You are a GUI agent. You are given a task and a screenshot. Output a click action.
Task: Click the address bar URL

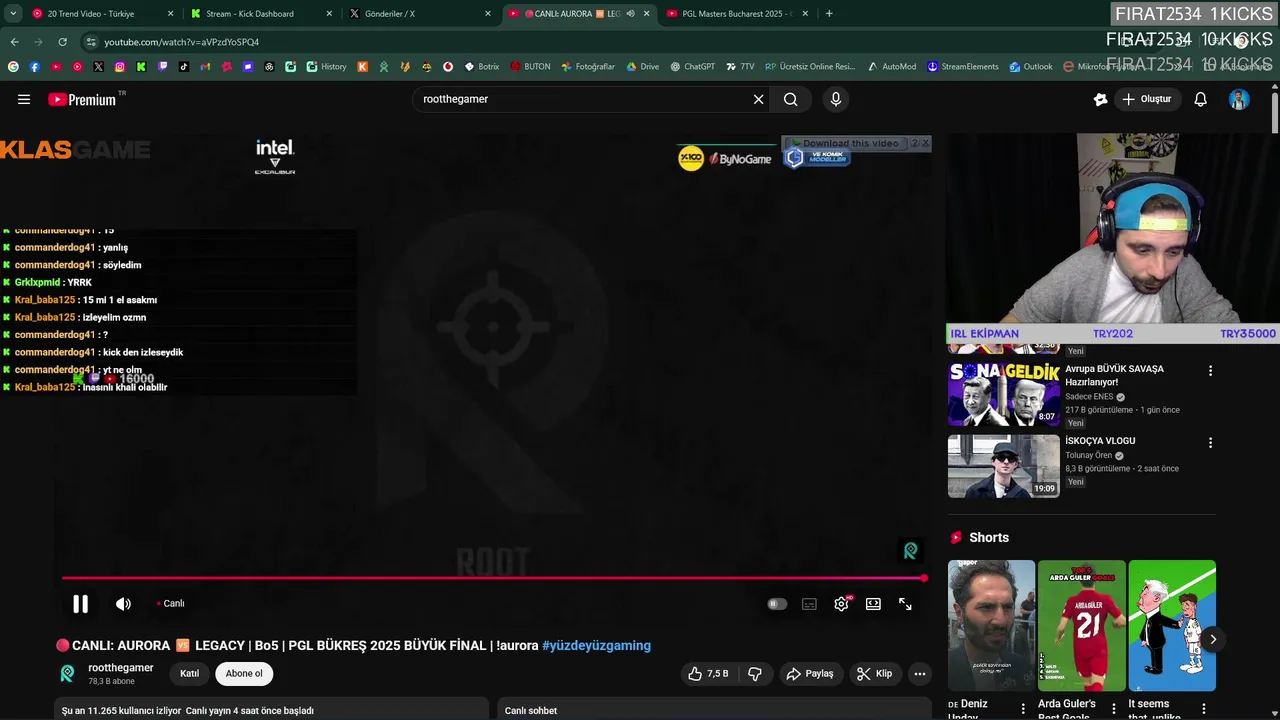pos(182,42)
